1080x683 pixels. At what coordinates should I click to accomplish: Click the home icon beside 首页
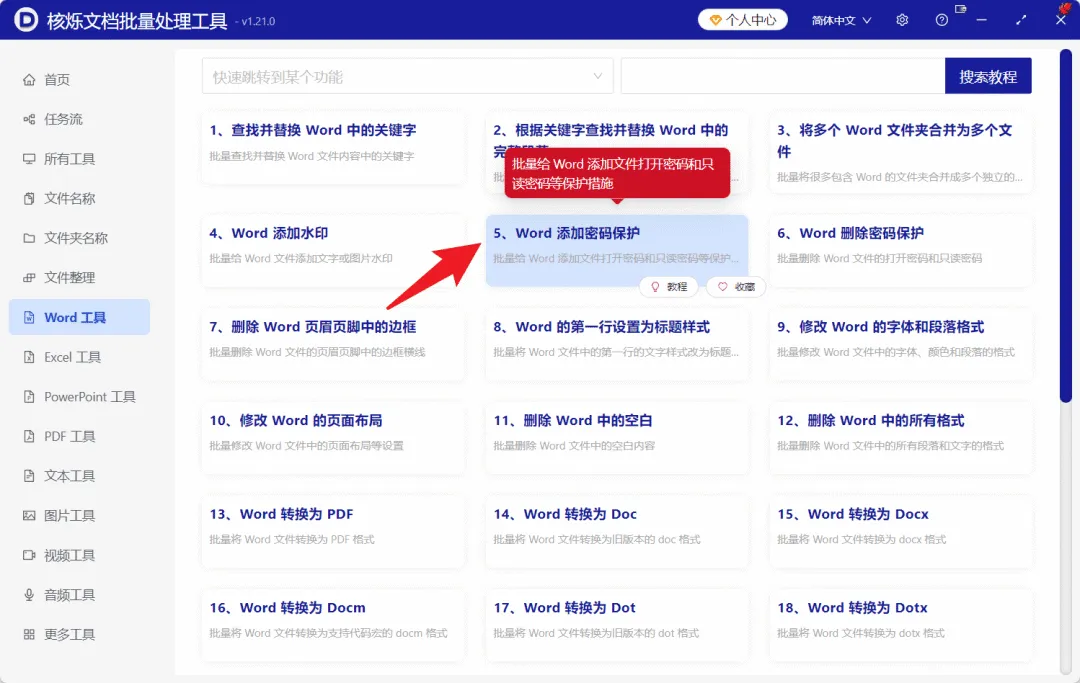coord(29,80)
